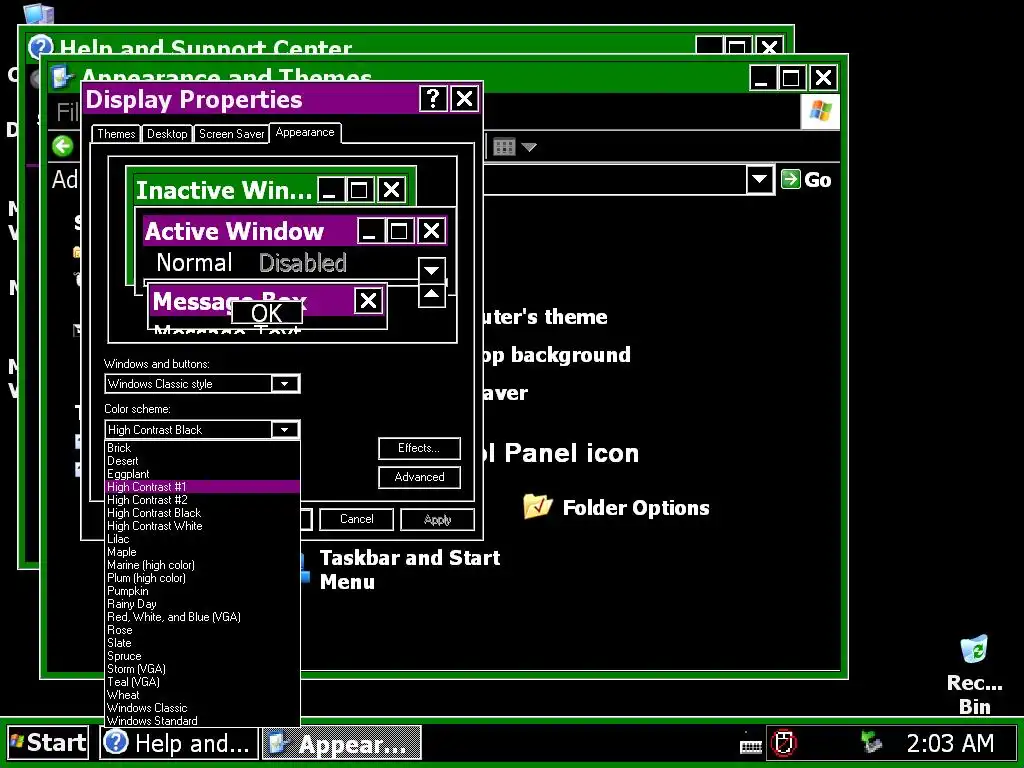The width and height of the screenshot is (1024, 768).
Task: Open Folder Options icon
Action: pyautogui.click(x=537, y=507)
